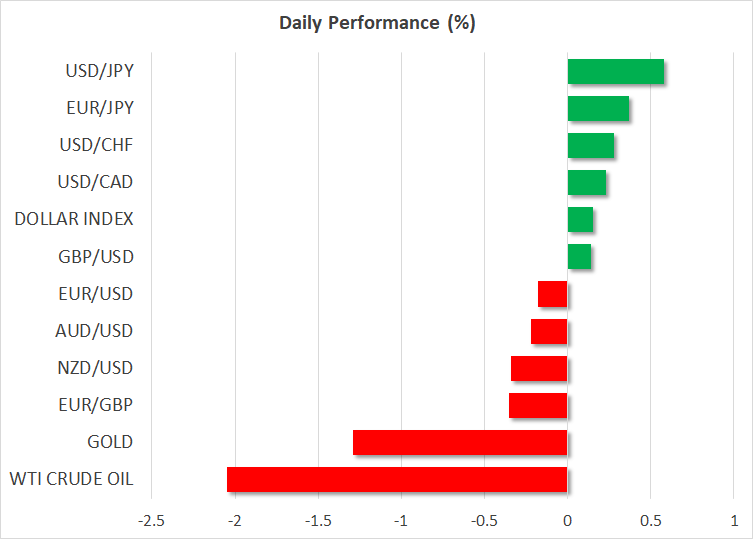Click the Daily Performance (%) chart title
The image size is (753, 539).
click(x=376, y=24)
